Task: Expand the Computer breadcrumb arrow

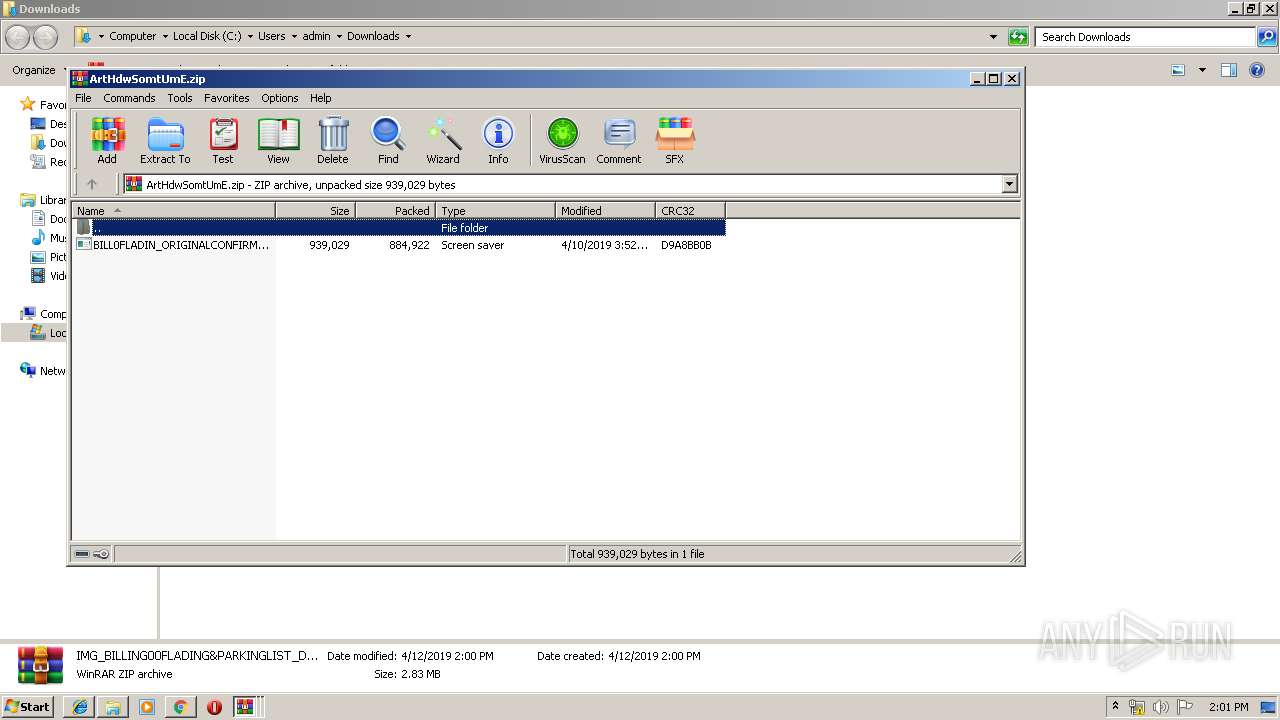Action: [165, 37]
